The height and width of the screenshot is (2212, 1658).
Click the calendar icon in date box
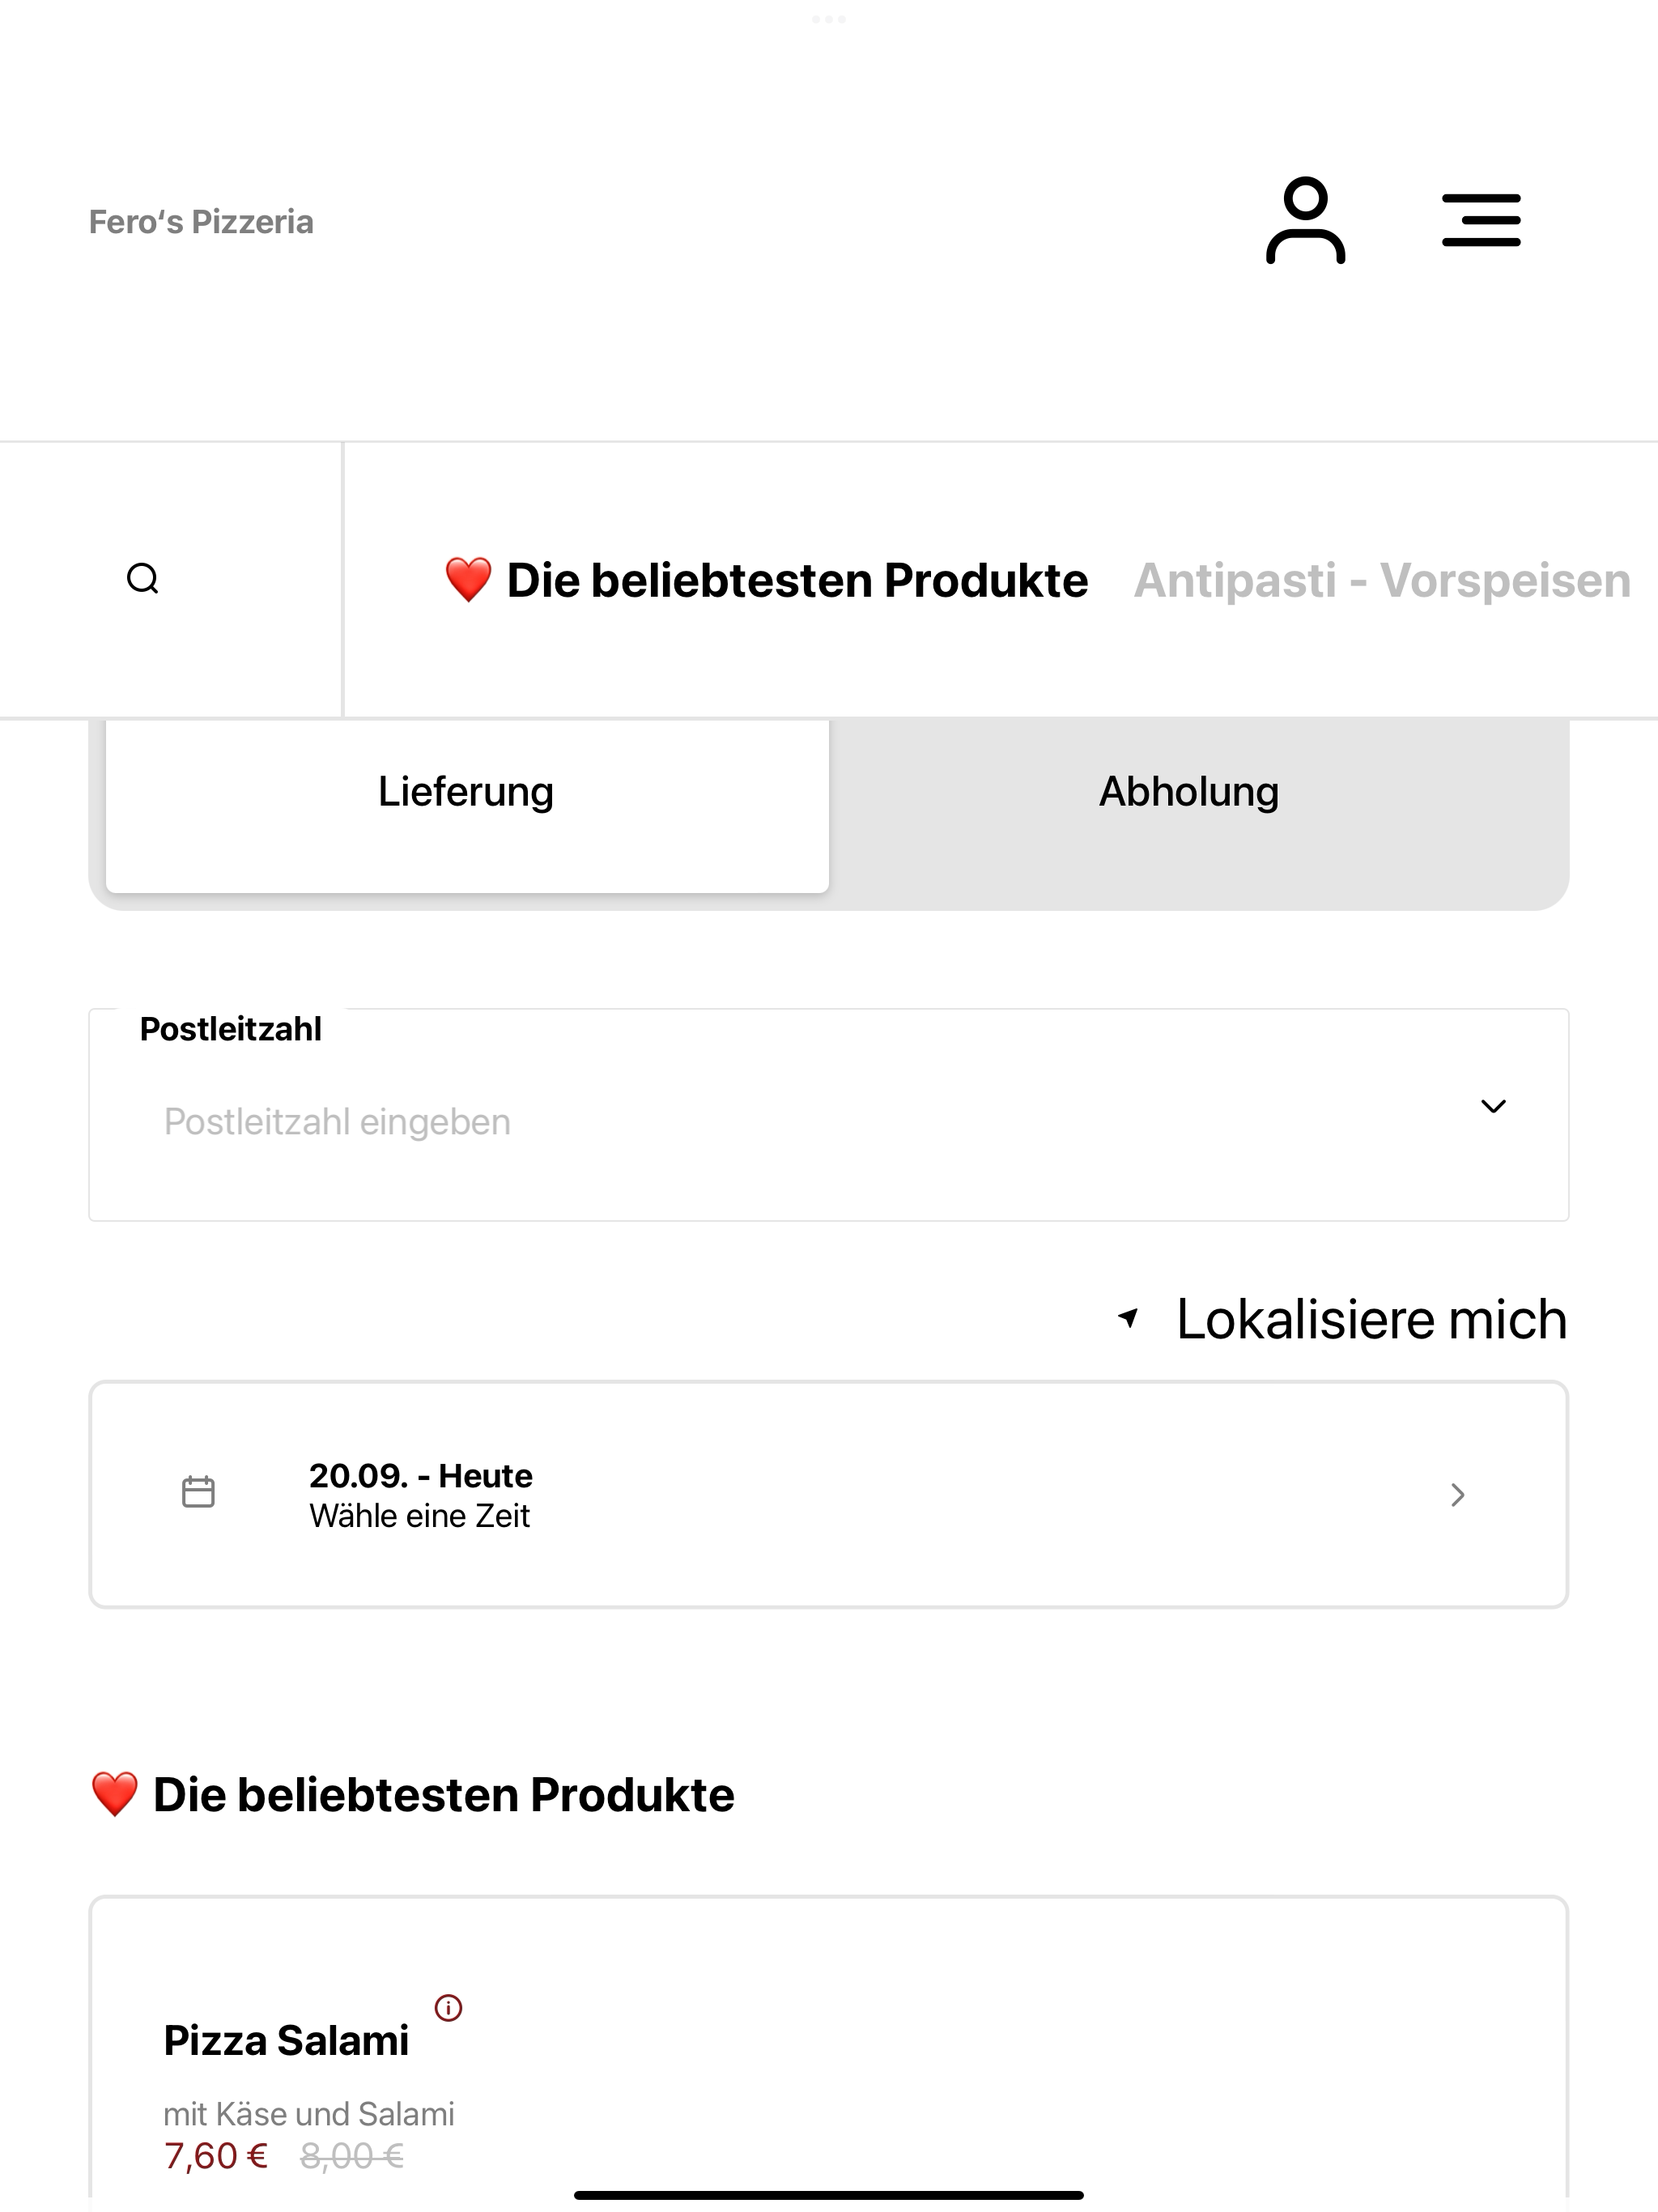(198, 1492)
